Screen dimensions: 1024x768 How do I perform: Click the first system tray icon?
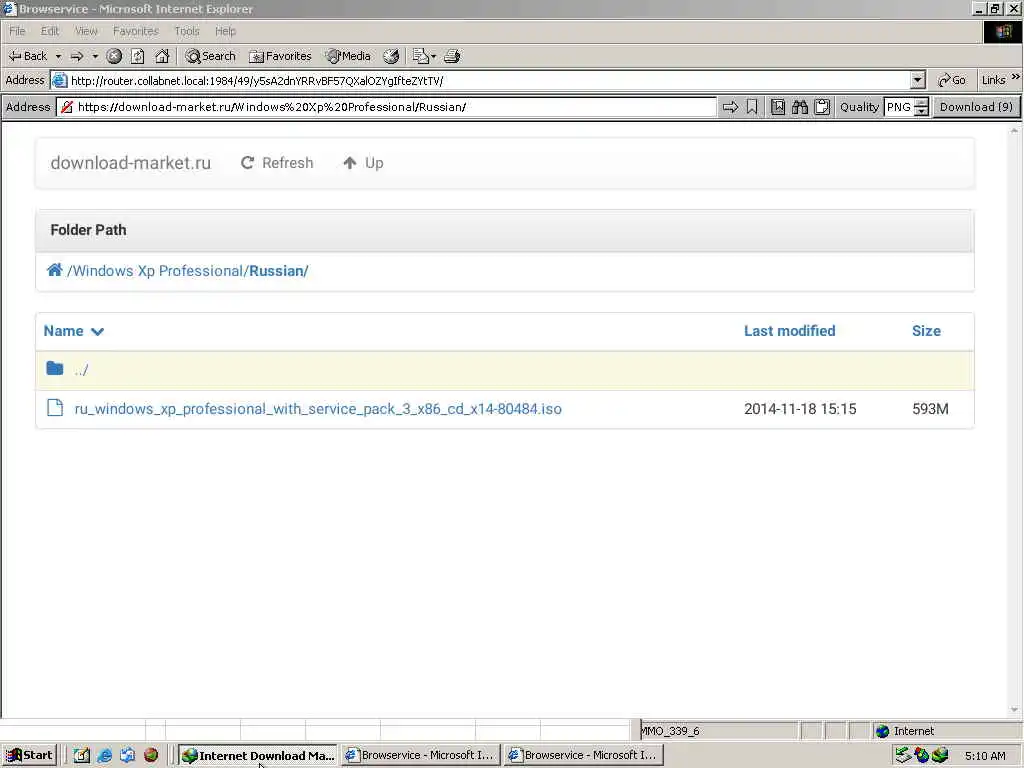coord(903,756)
